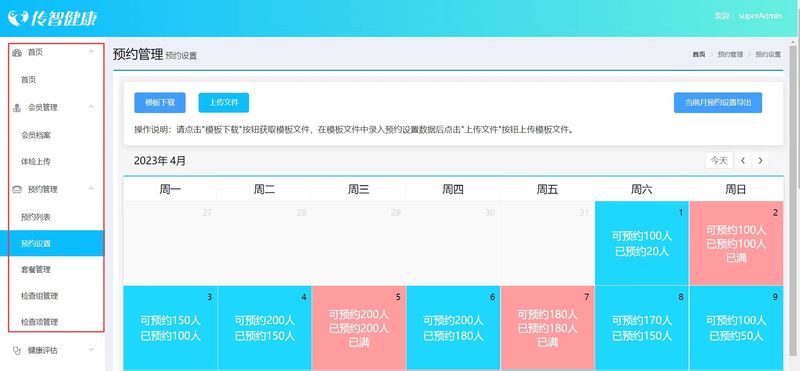Select the 预约设置 sidebar item
The width and height of the screenshot is (800, 371).
[52, 243]
